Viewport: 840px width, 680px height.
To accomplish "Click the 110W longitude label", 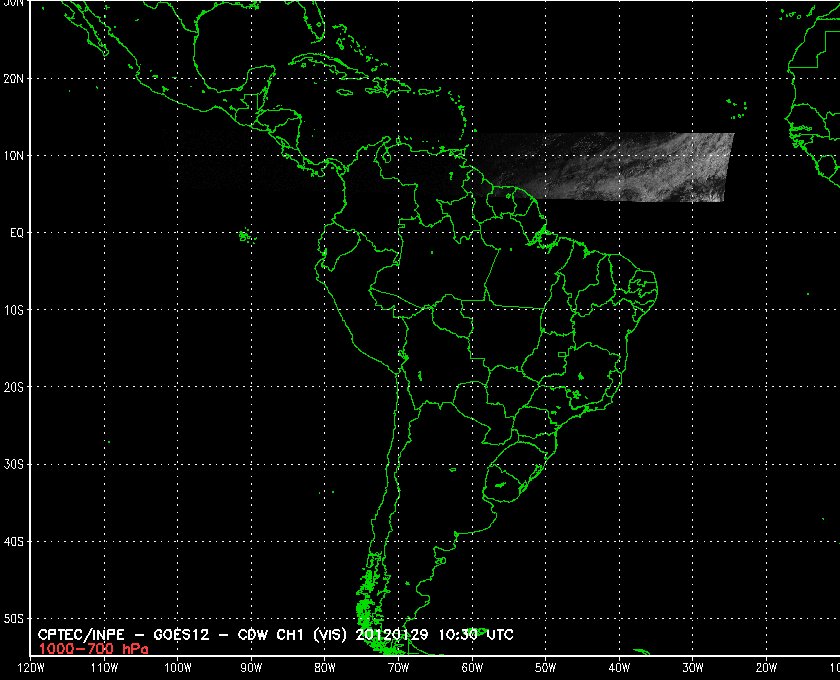I will (104, 668).
